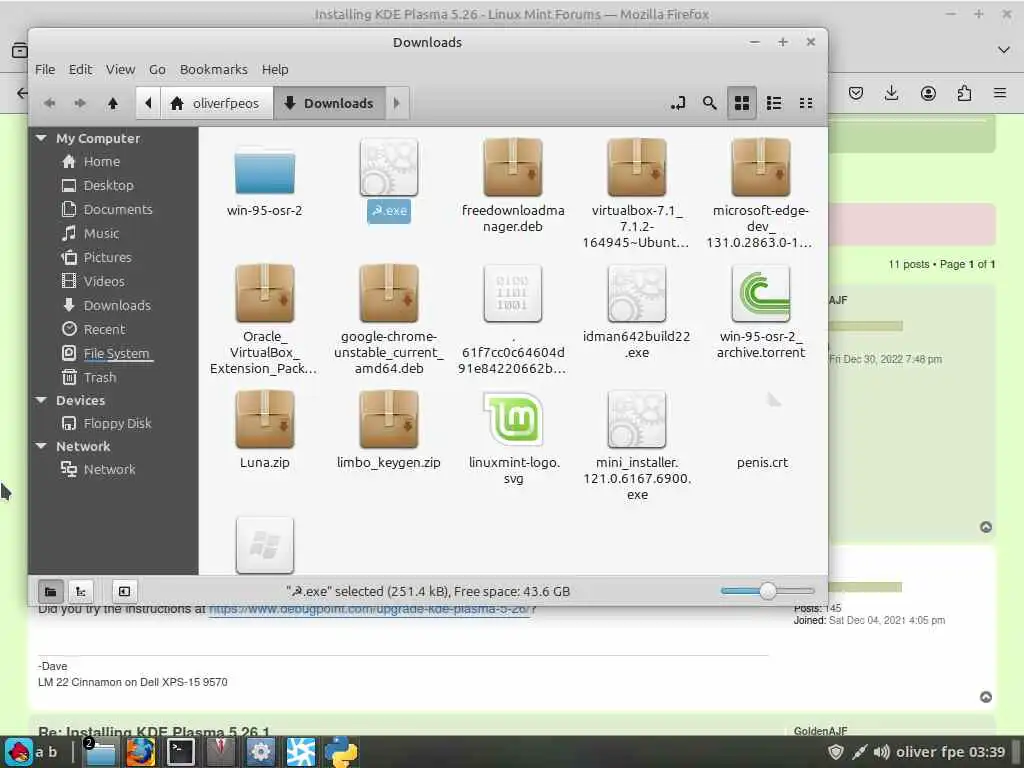Open Firefox hamburger application menu
1024x768 pixels.
(x=1000, y=93)
